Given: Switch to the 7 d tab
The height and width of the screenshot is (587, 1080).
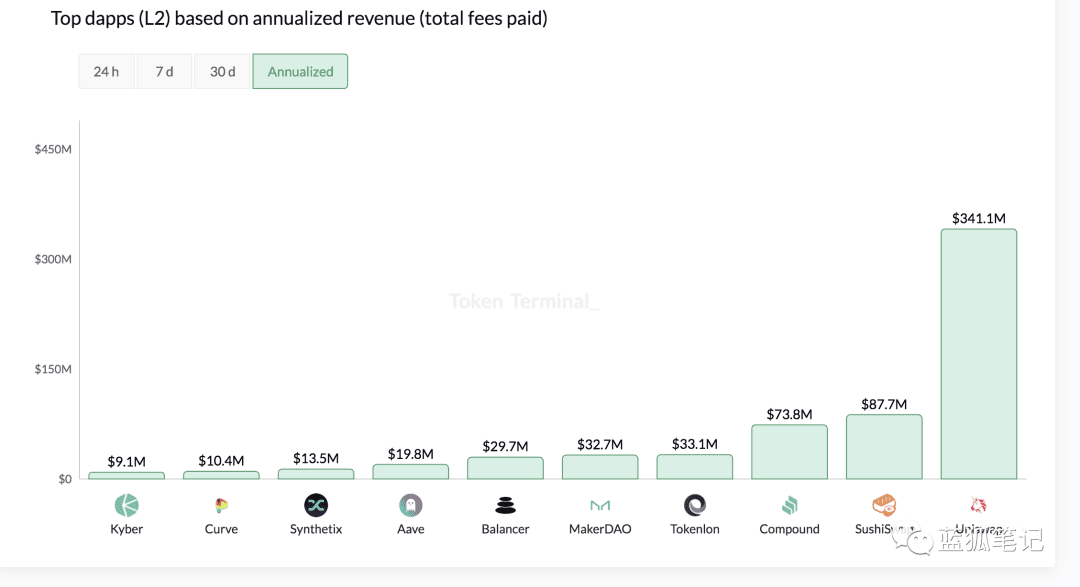Looking at the screenshot, I should pos(164,72).
